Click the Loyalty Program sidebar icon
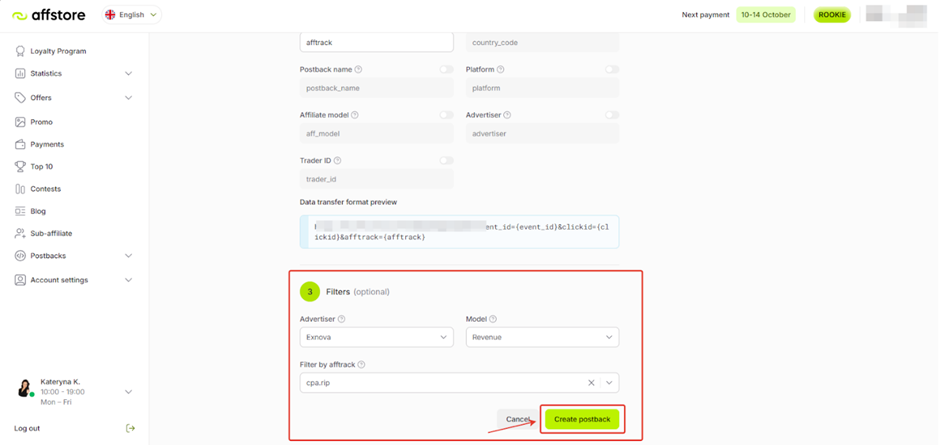Image resolution: width=940 pixels, height=445 pixels. click(20, 51)
